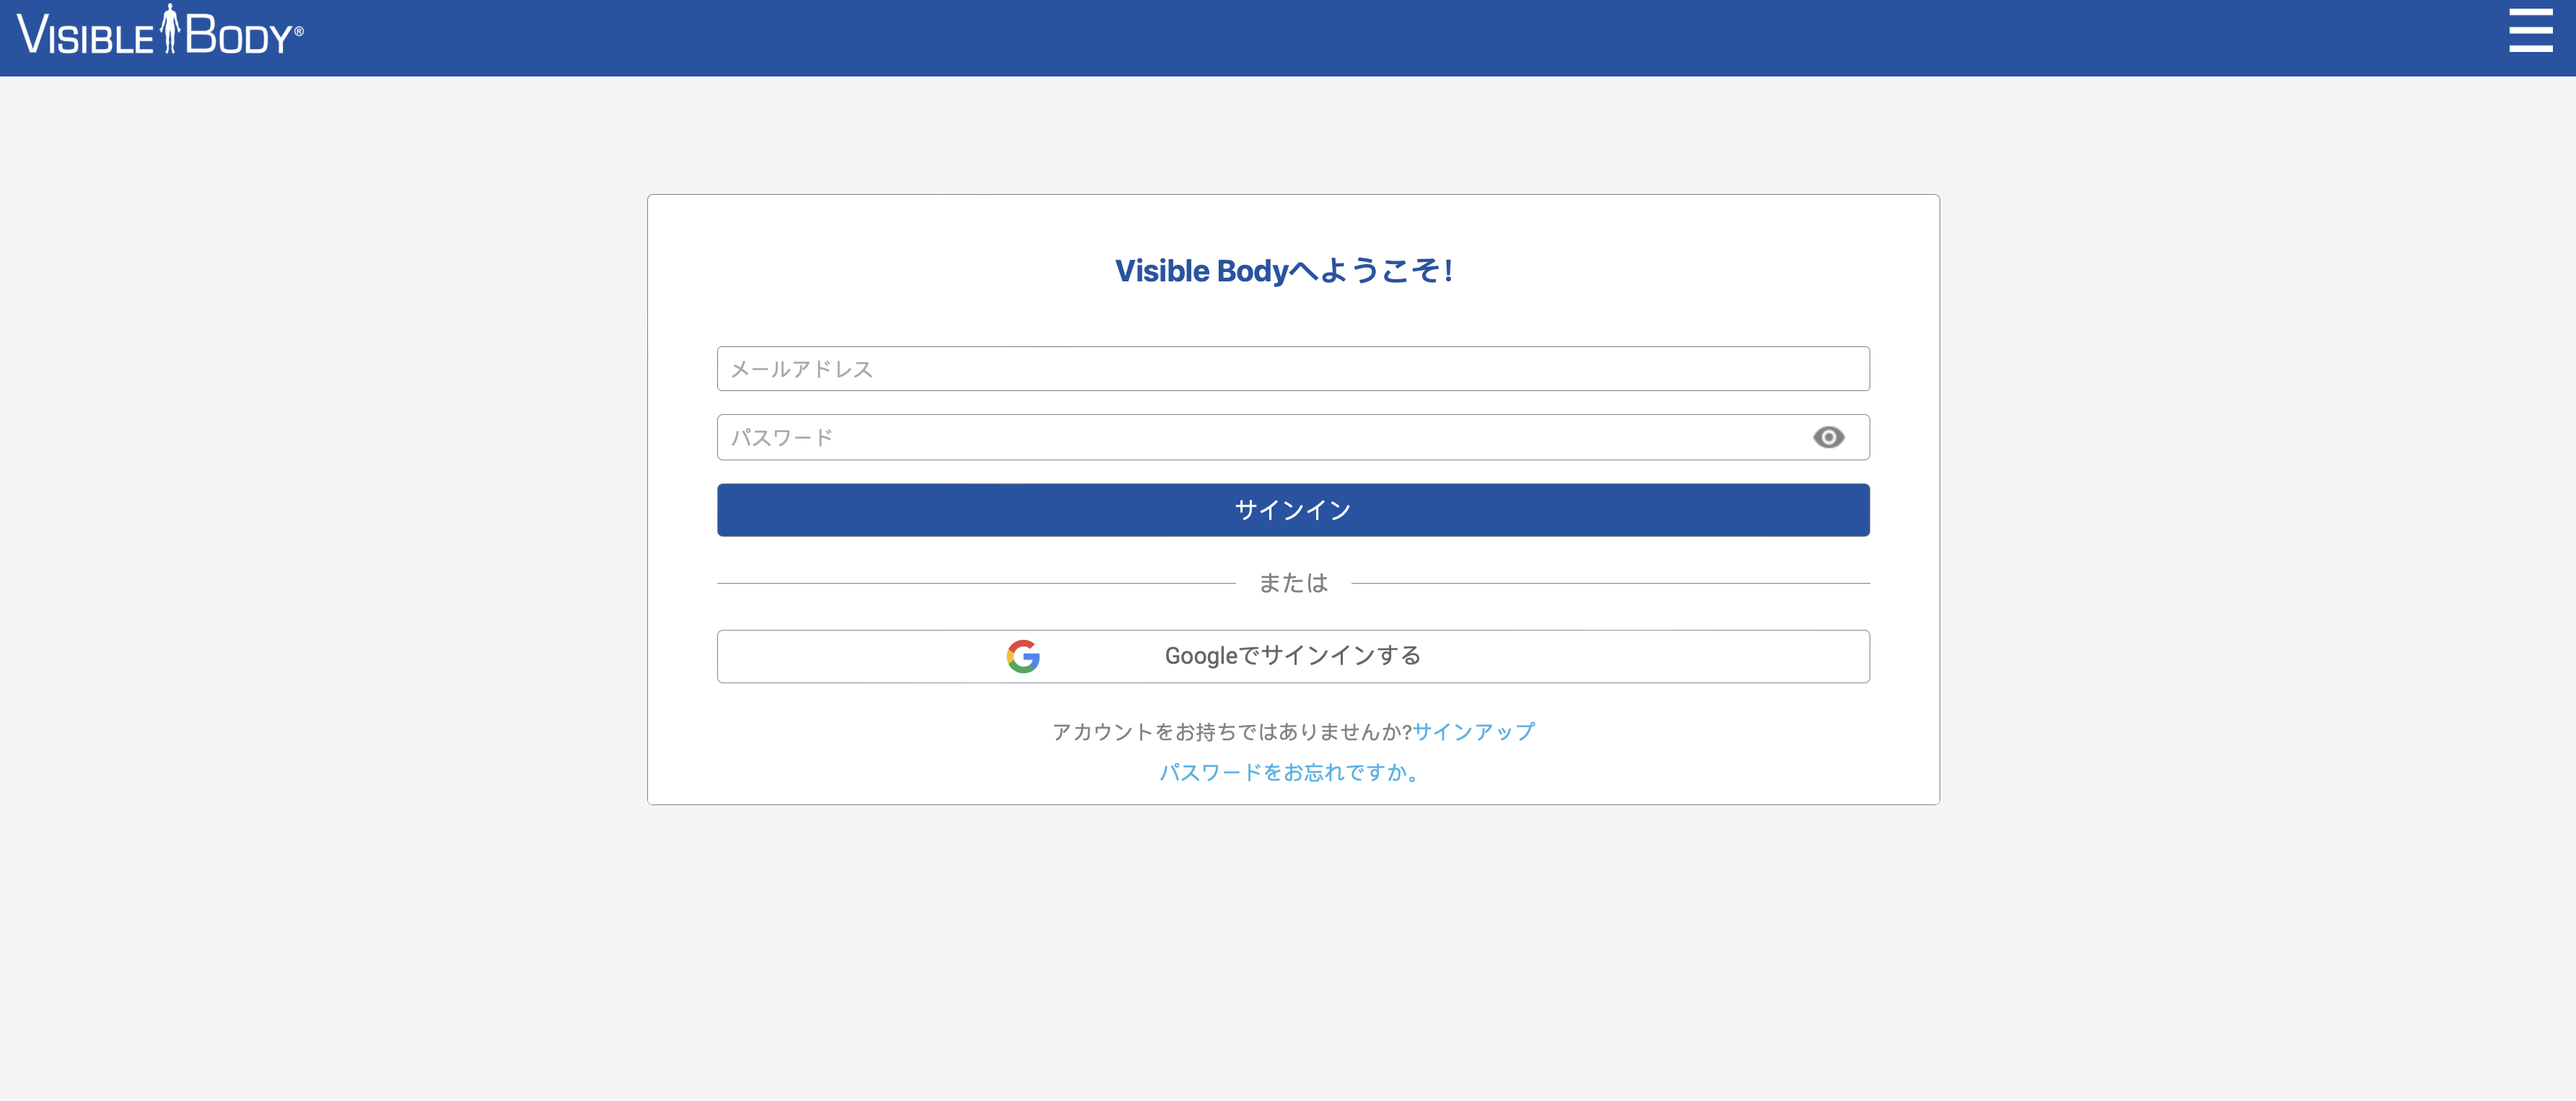
Task: Click アカウントをお持ちではありませんか? text
Action: click(x=1231, y=732)
